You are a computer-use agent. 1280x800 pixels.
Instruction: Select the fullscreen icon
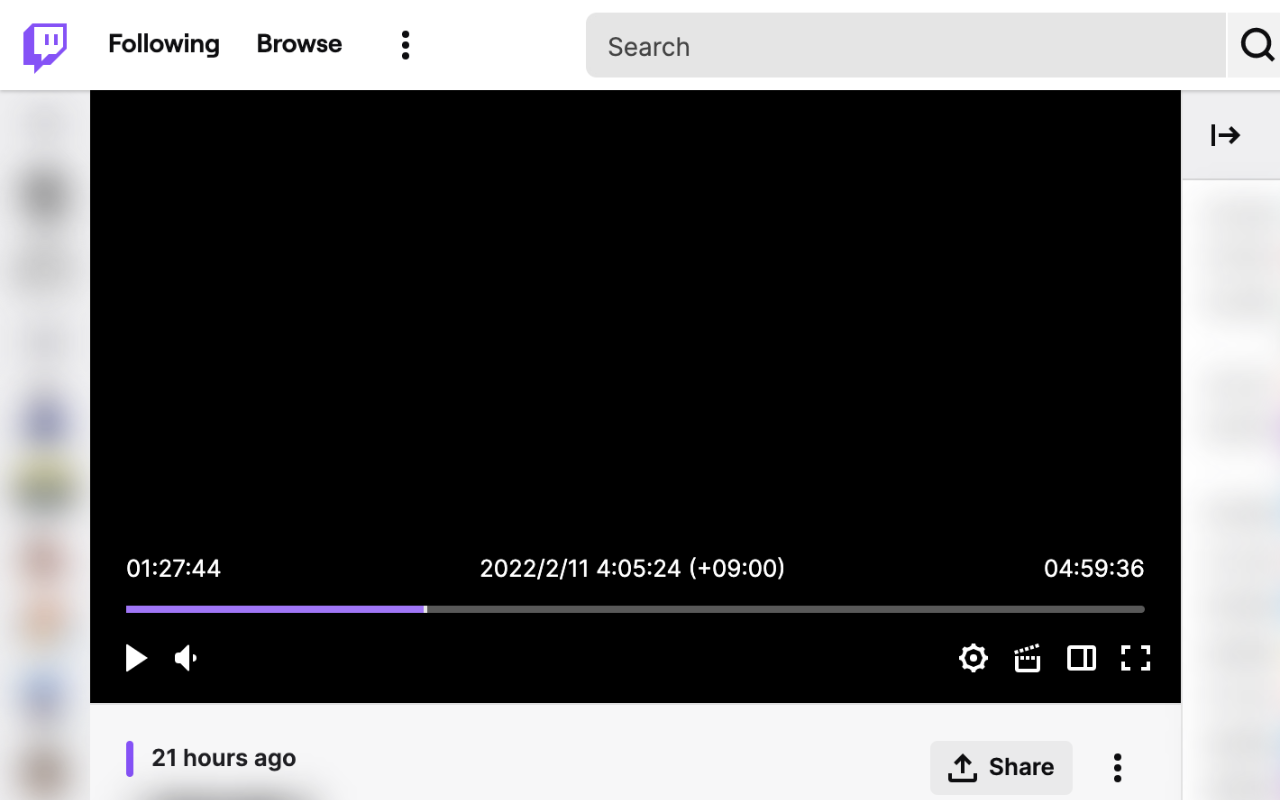point(1135,658)
